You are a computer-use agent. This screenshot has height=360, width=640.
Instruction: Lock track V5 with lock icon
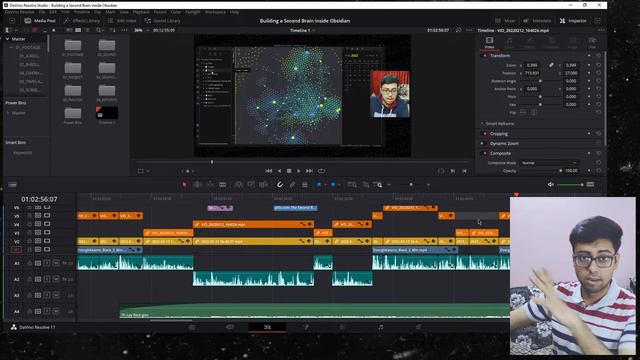(29, 216)
